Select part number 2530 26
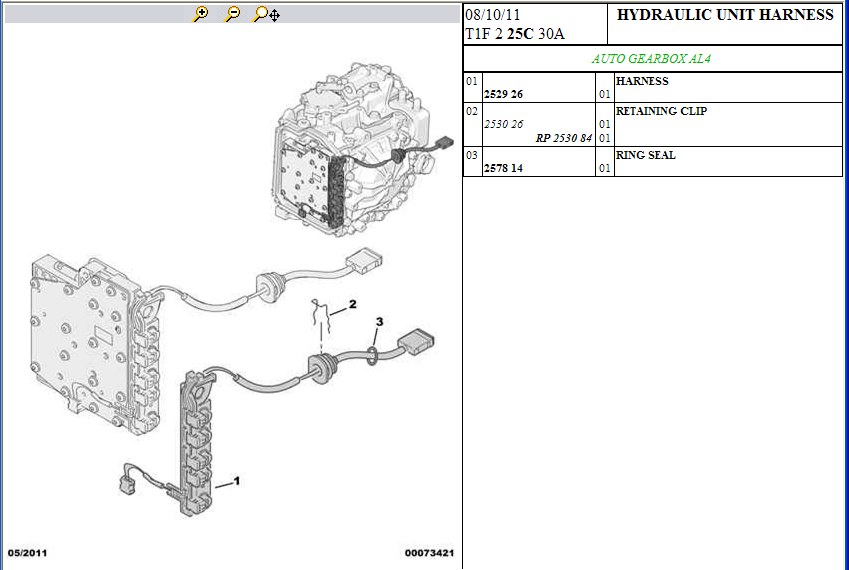This screenshot has height=570, width=849. 503,124
